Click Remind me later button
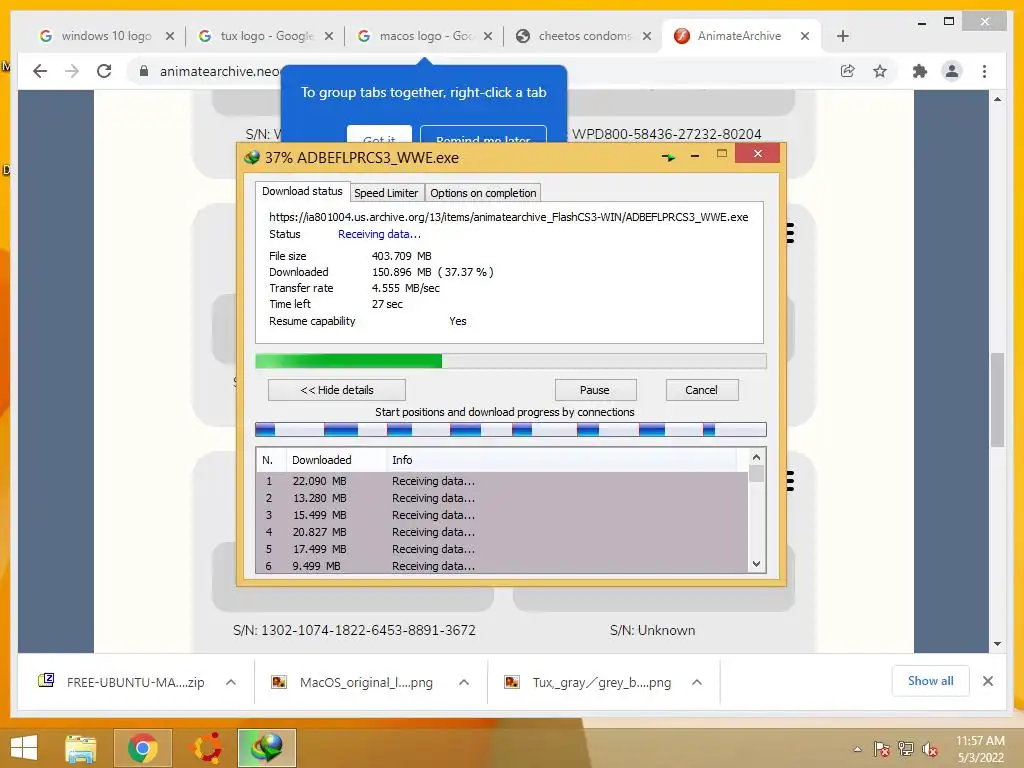1024x768 pixels. coord(483,135)
